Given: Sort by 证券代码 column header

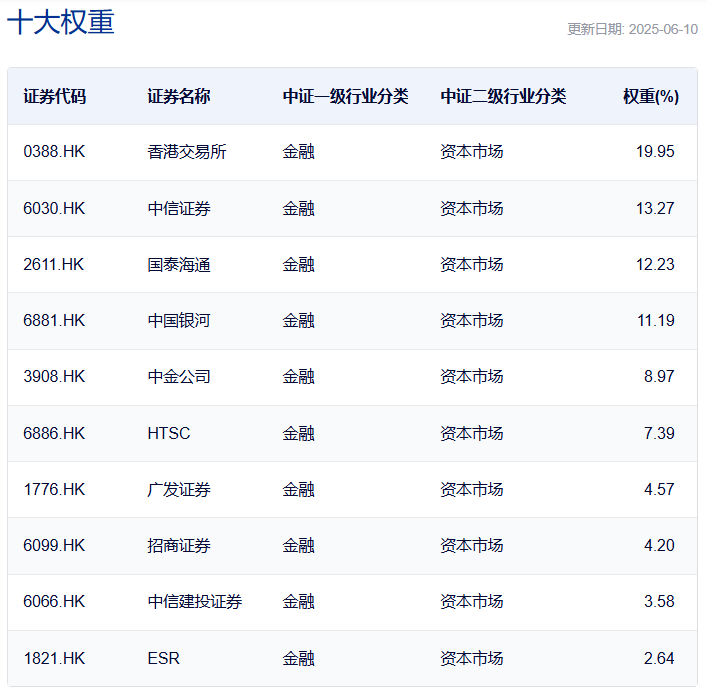Looking at the screenshot, I should coord(55,97).
